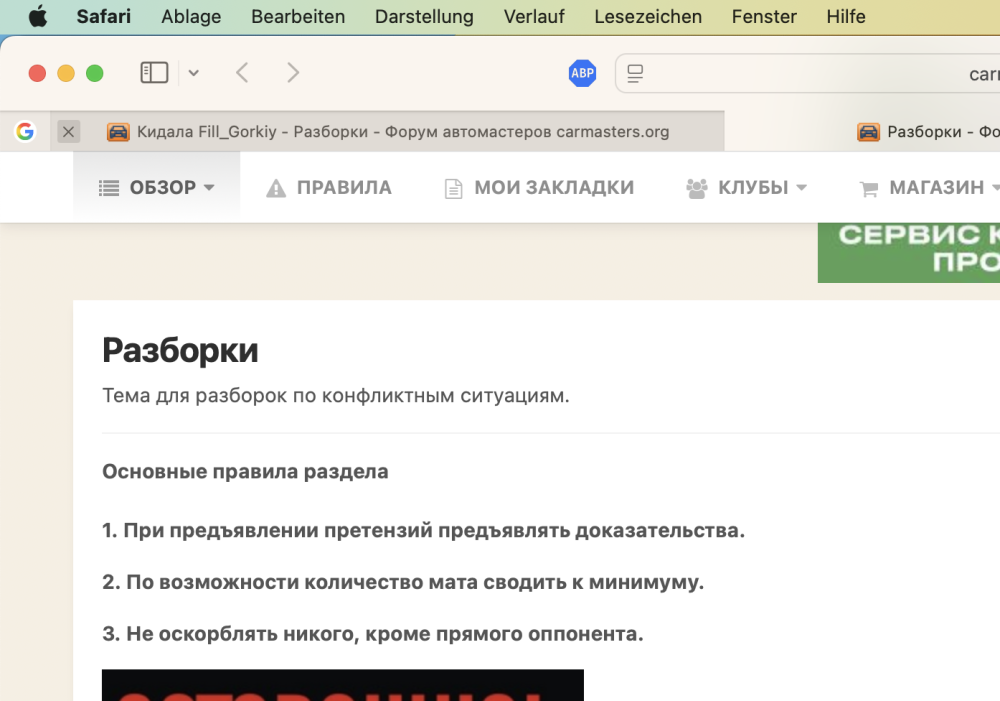Switch to the pinned Google tab
The image size is (1000, 701).
25,131
